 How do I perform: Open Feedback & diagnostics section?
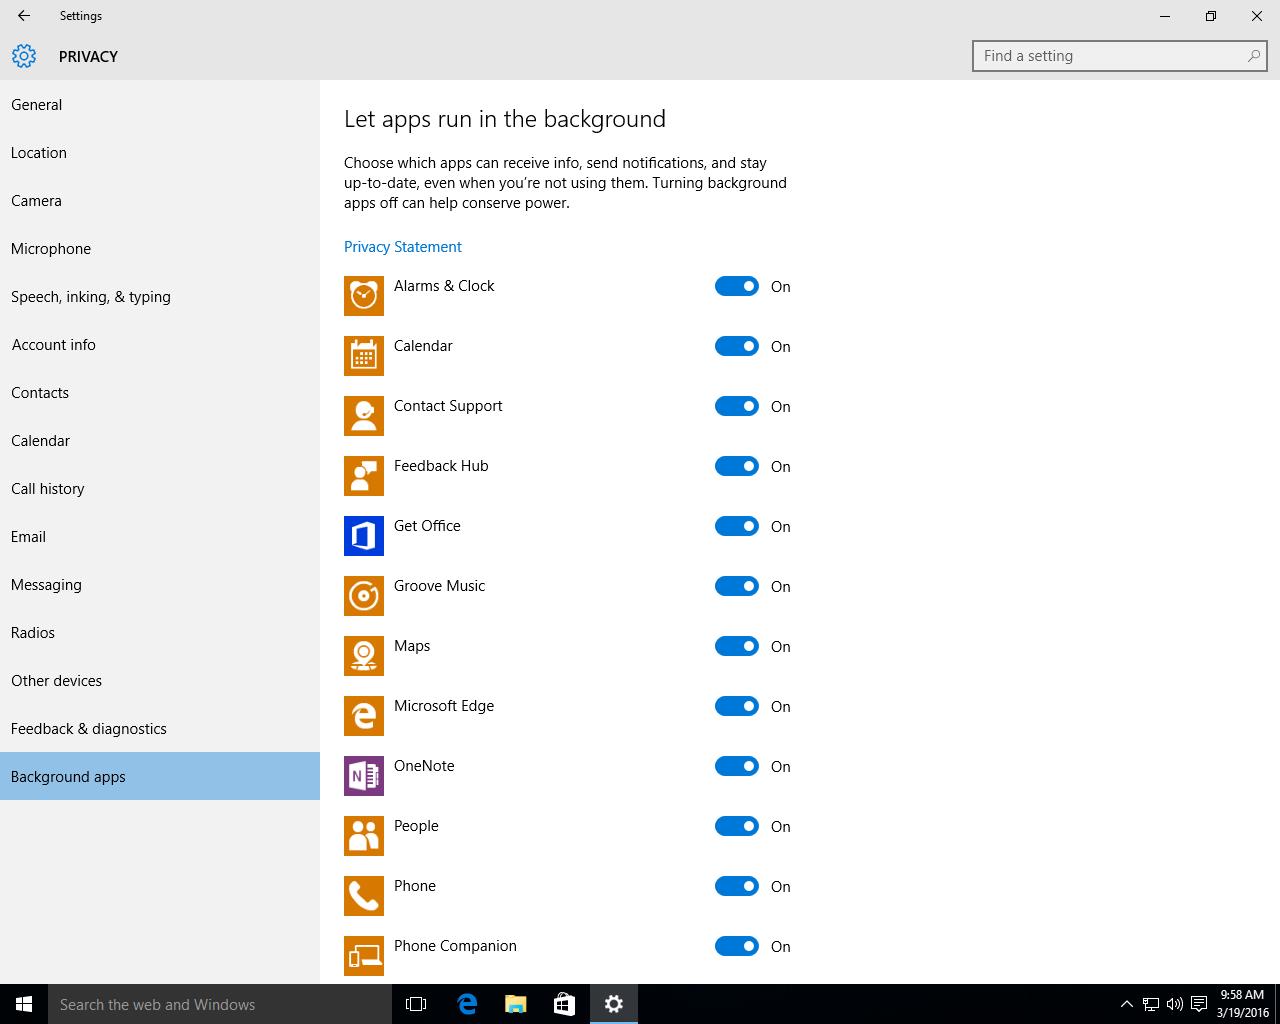[x=160, y=728]
